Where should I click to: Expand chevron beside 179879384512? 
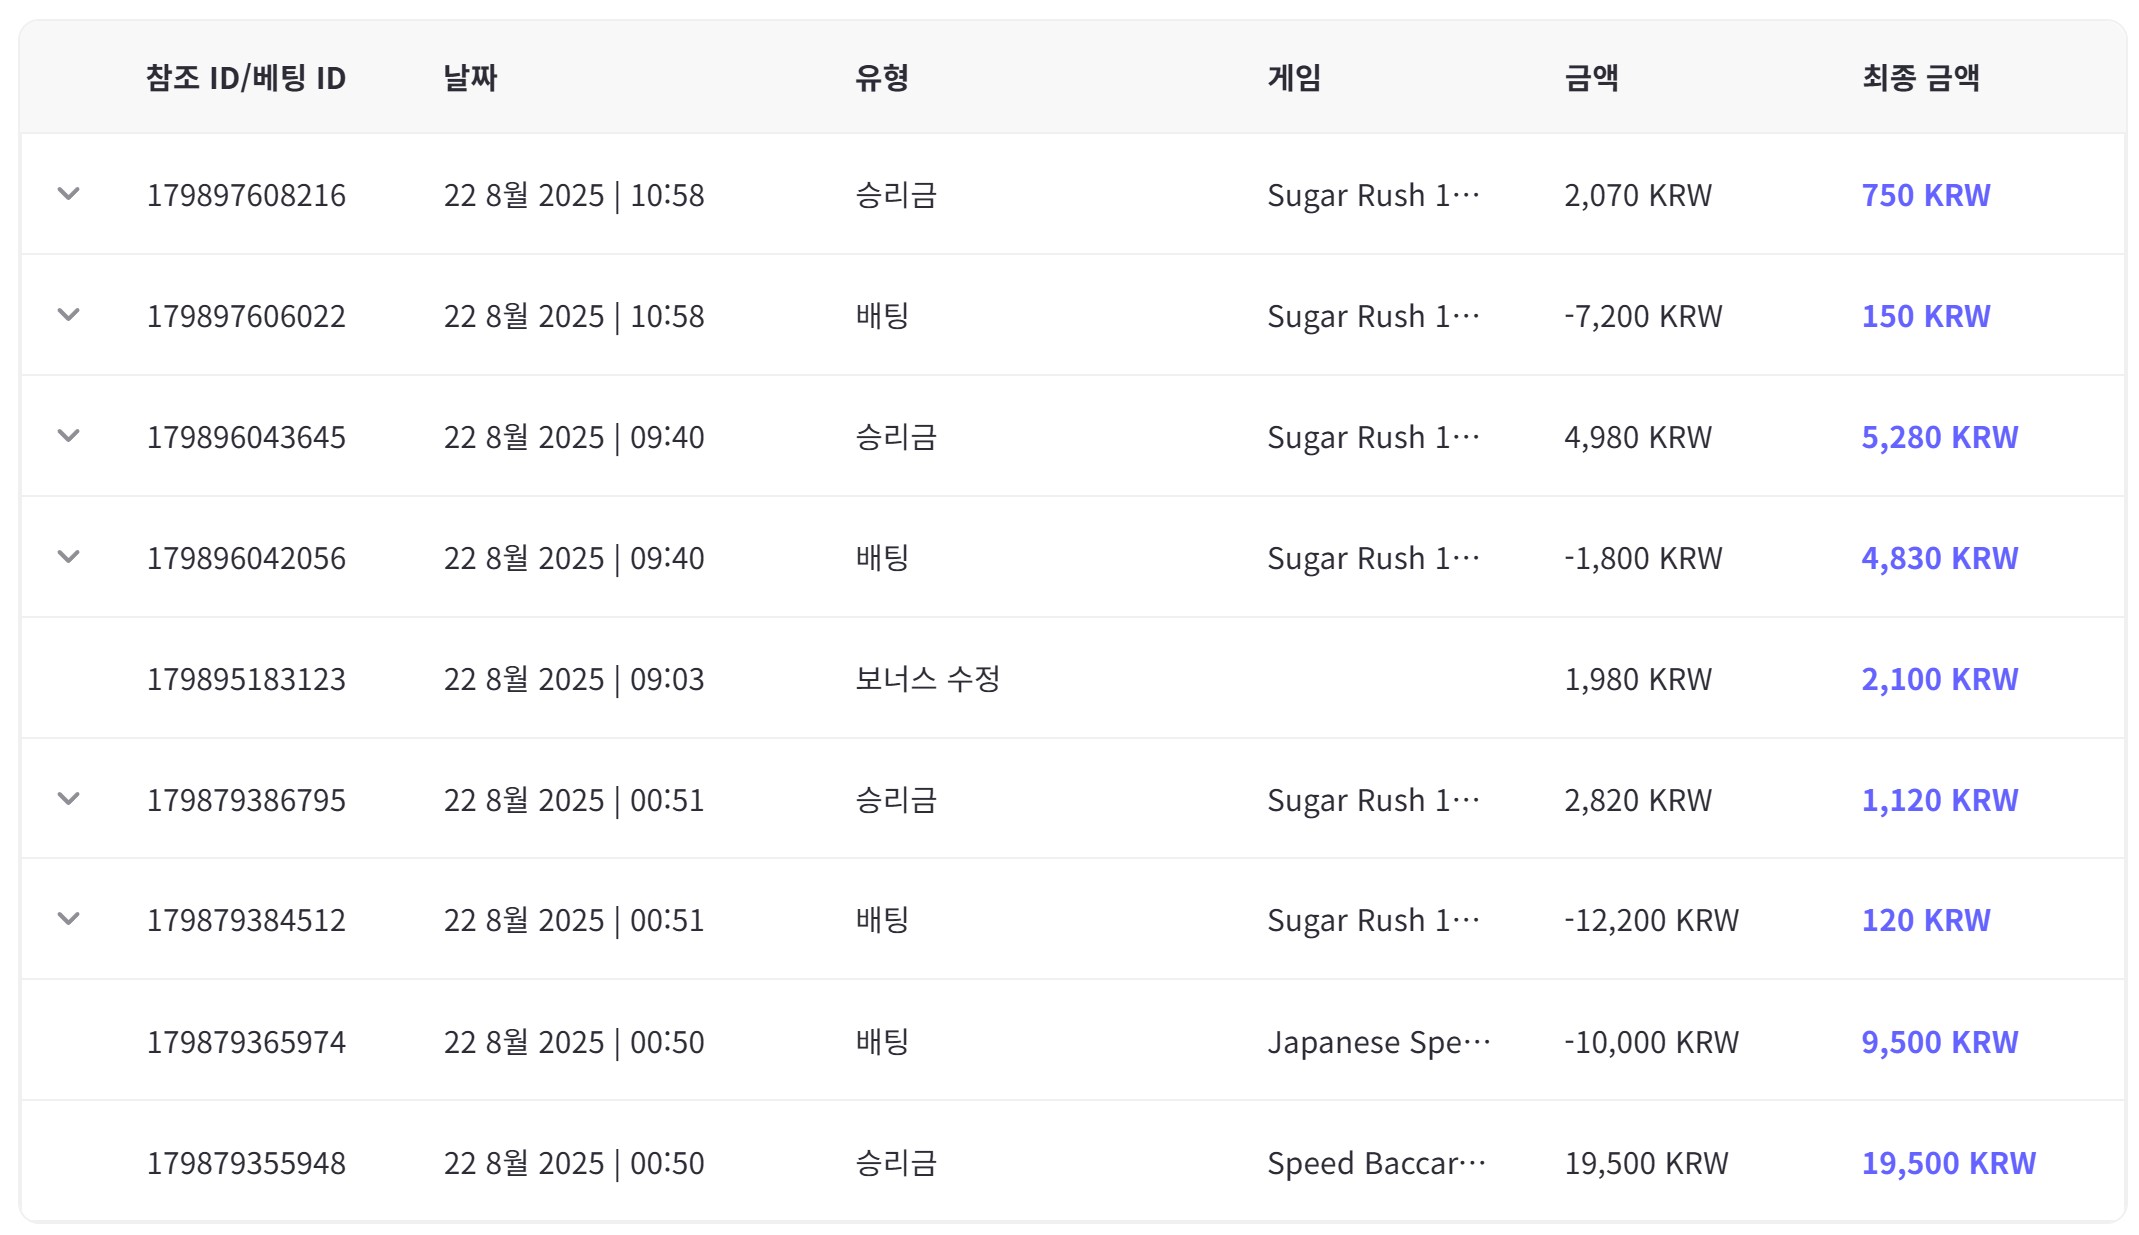click(x=68, y=919)
